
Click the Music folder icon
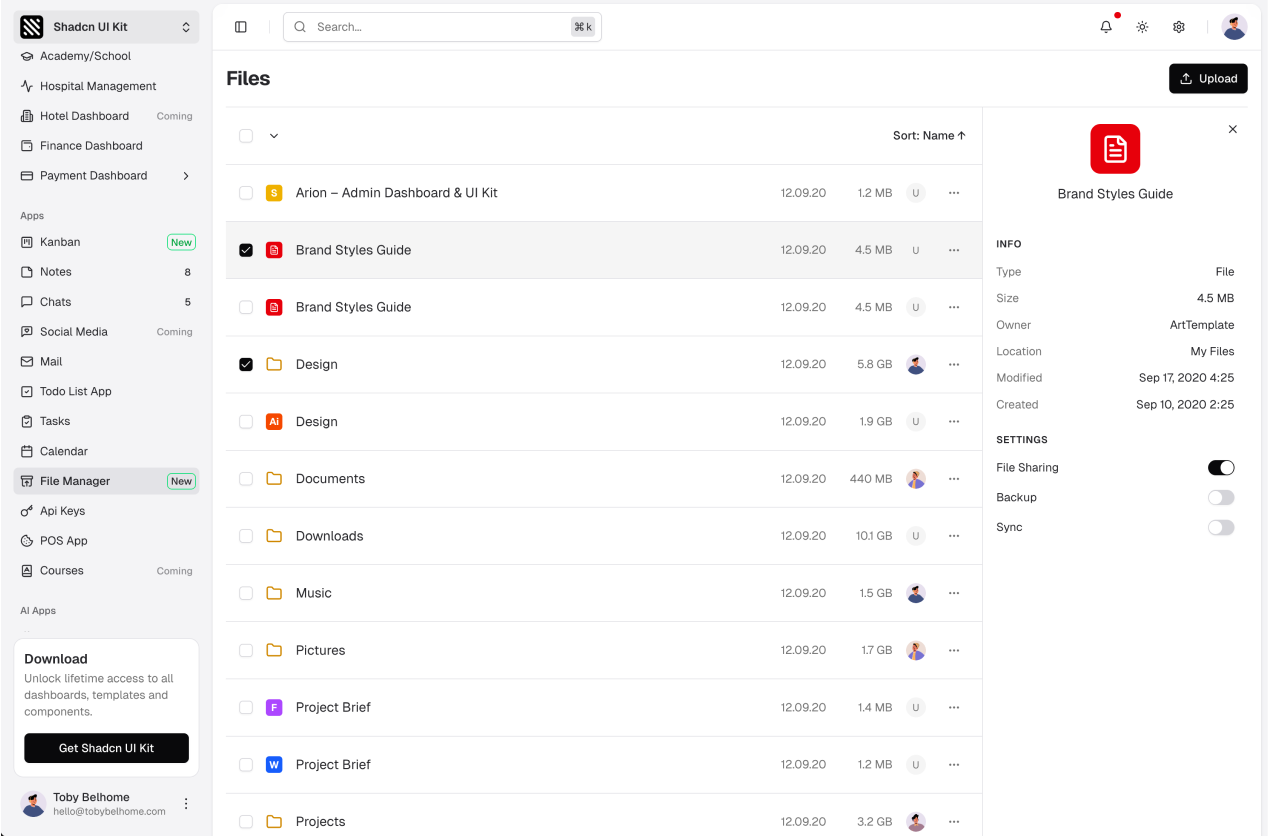[x=274, y=593]
